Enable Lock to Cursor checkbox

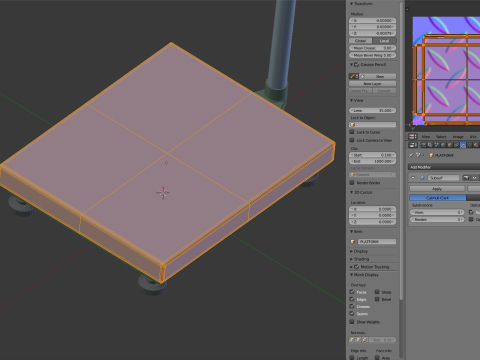tap(352, 132)
